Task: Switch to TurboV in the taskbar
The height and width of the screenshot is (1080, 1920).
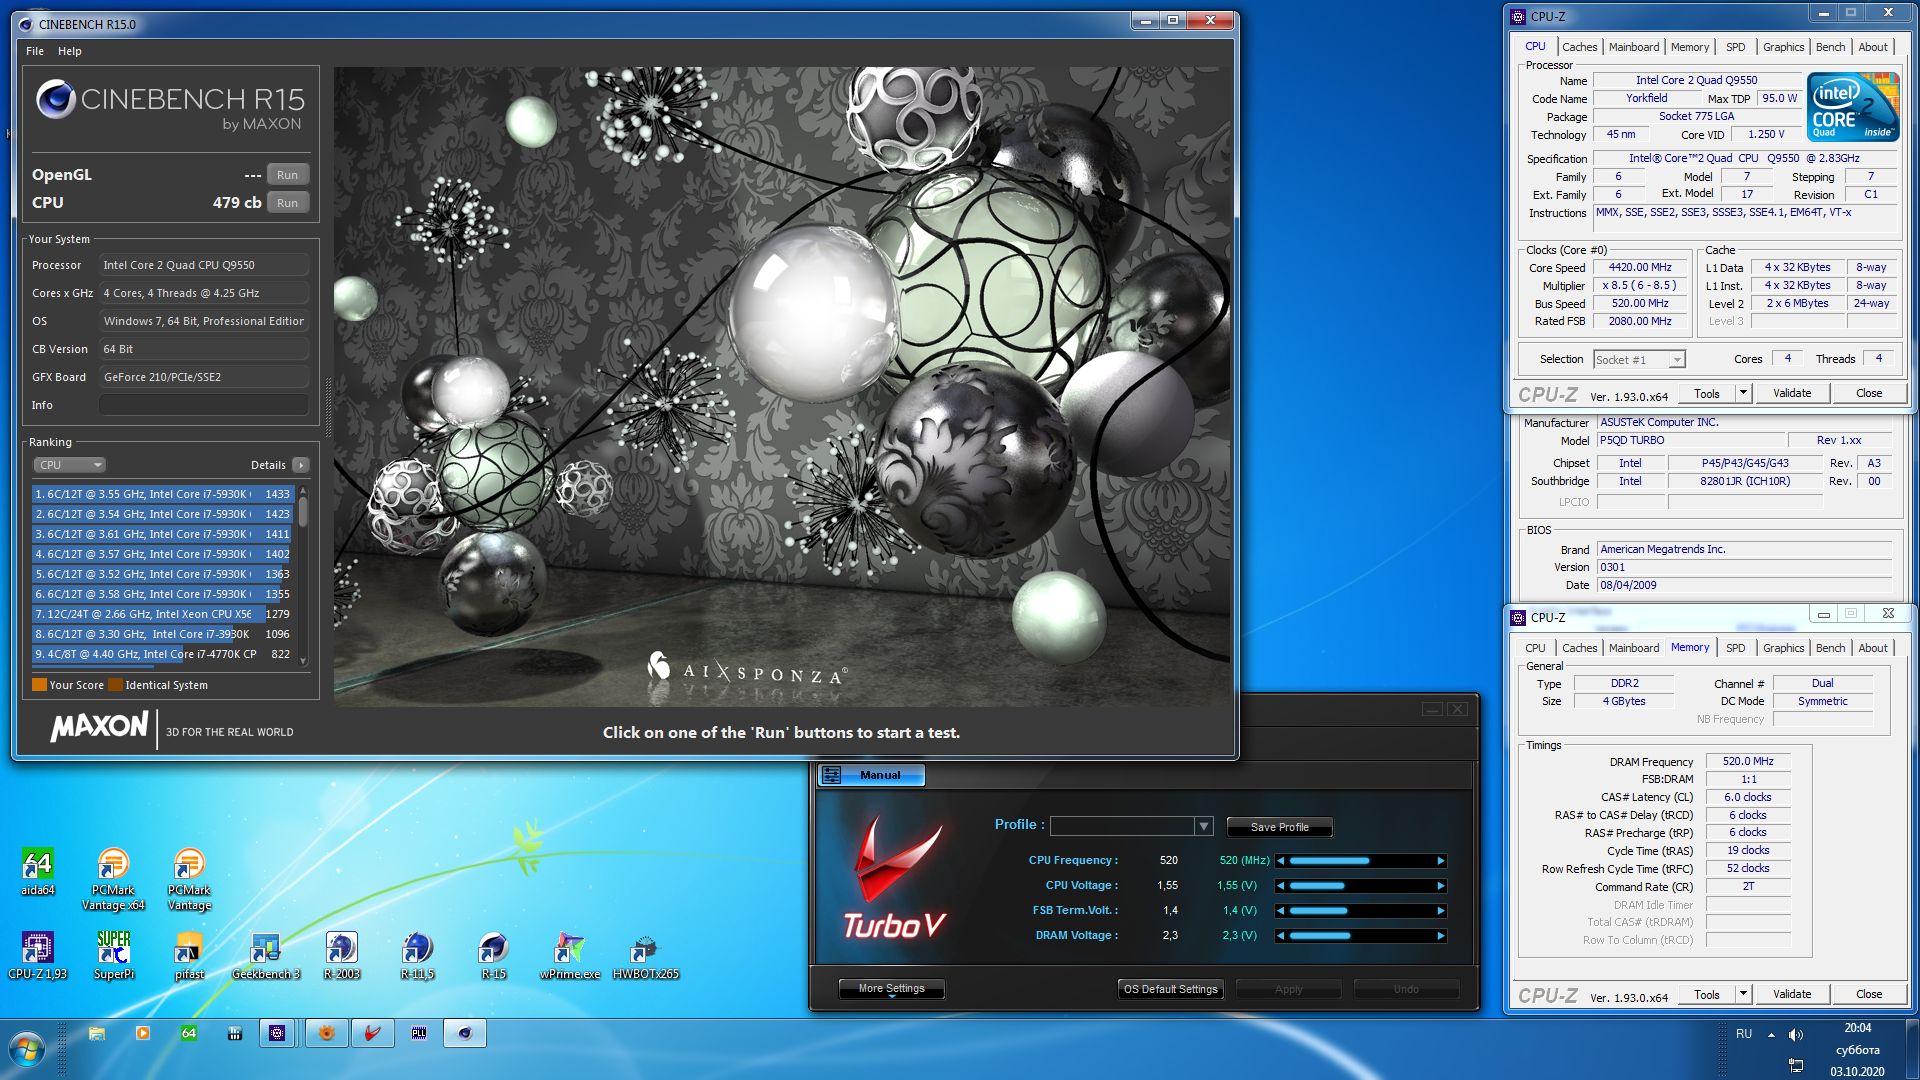Action: [x=372, y=1034]
